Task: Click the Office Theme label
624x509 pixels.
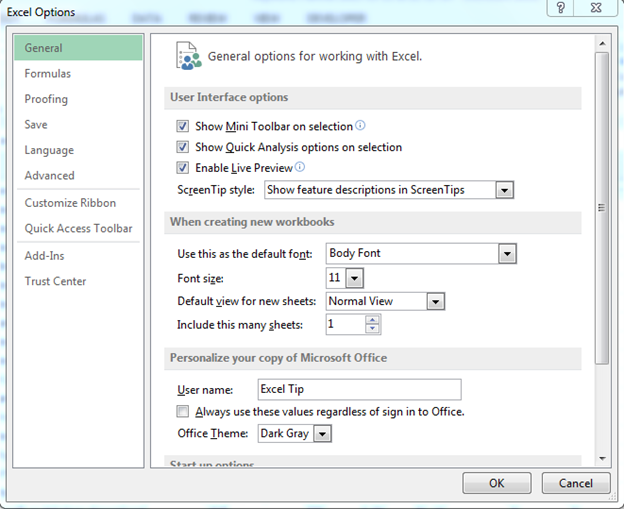Action: 213,433
